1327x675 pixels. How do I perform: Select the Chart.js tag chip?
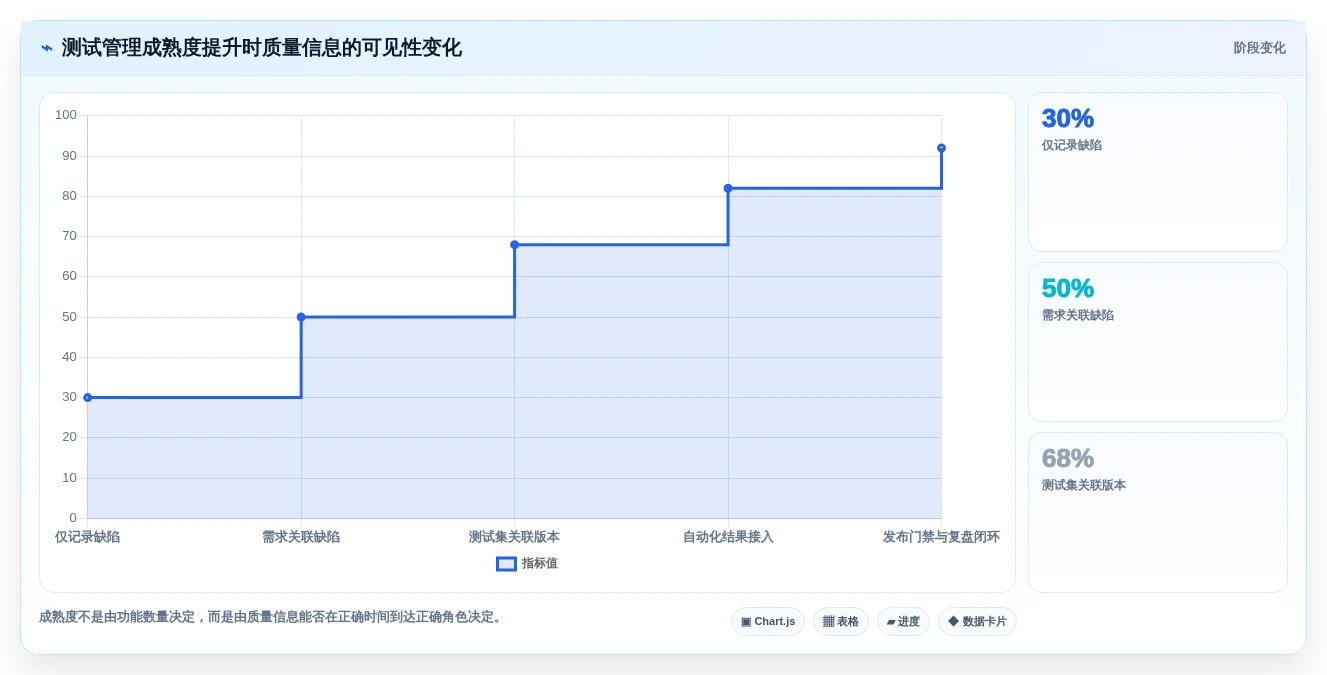(x=768, y=622)
